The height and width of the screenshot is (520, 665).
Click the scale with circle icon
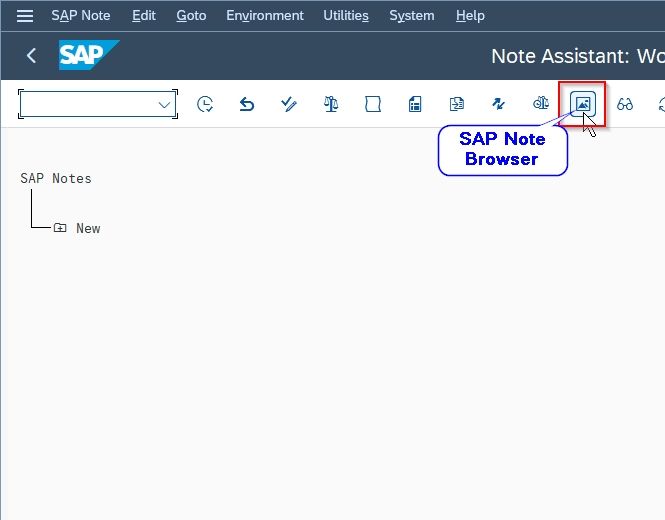click(541, 103)
